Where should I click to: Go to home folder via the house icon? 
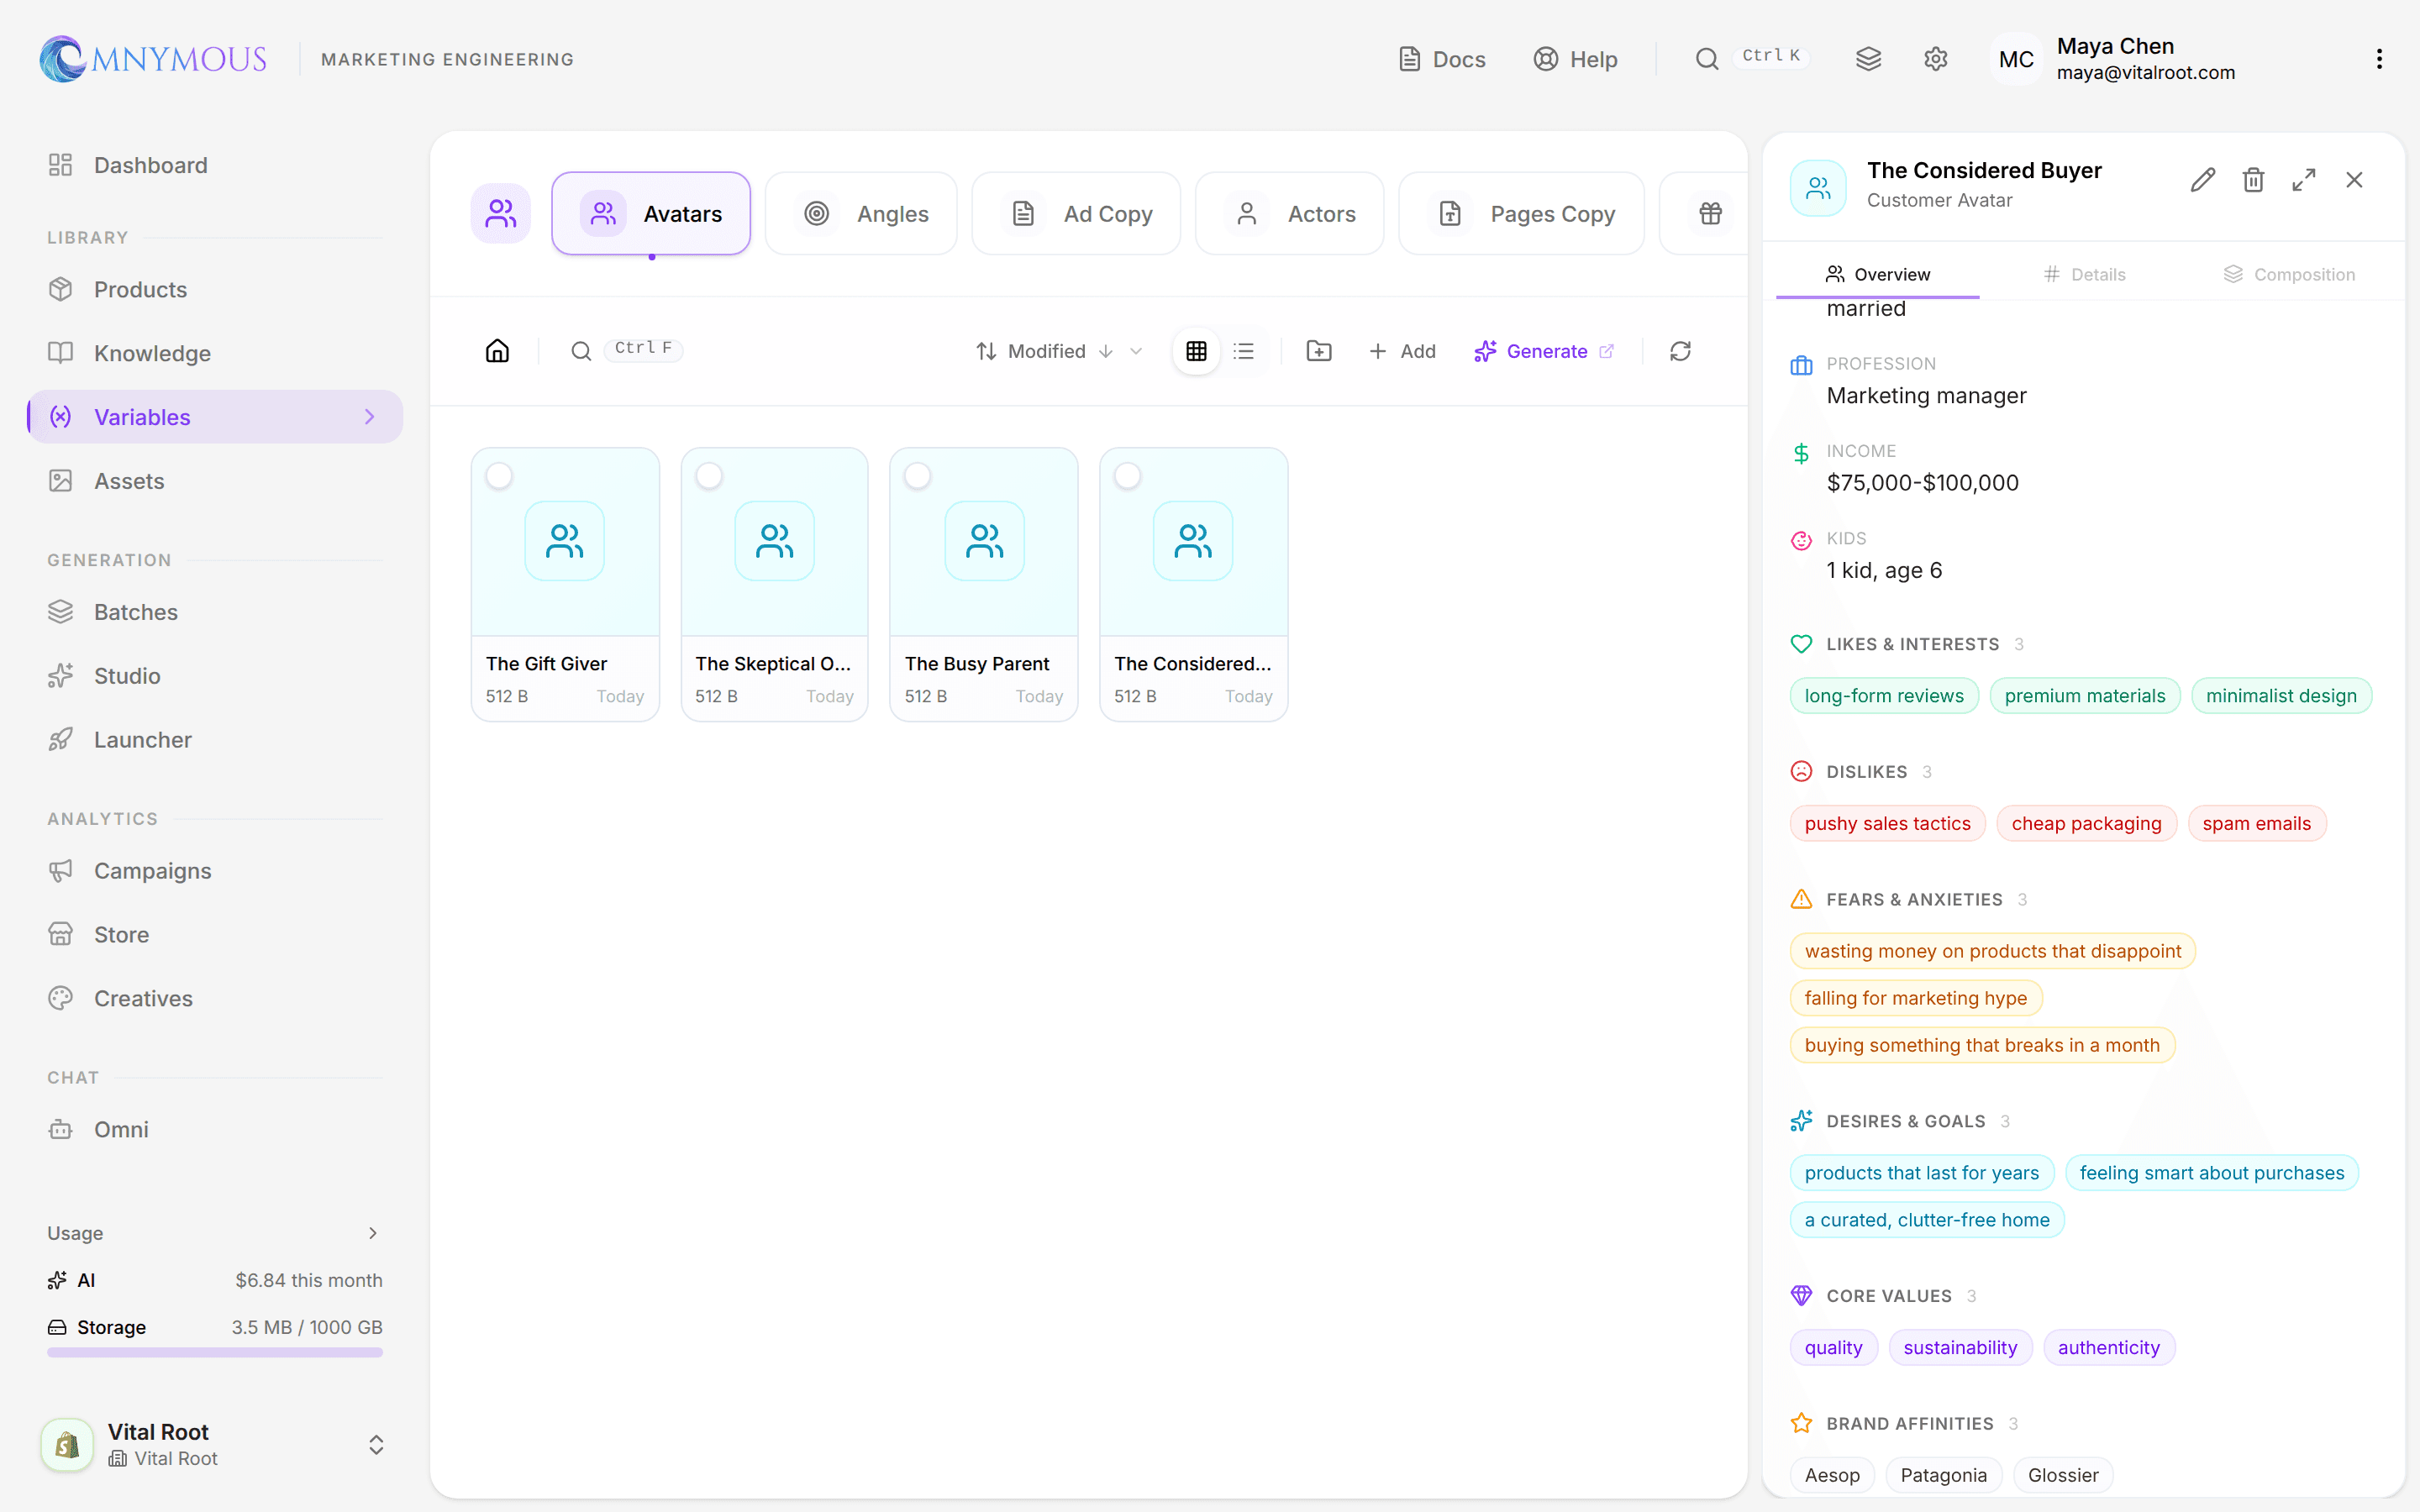click(x=497, y=351)
